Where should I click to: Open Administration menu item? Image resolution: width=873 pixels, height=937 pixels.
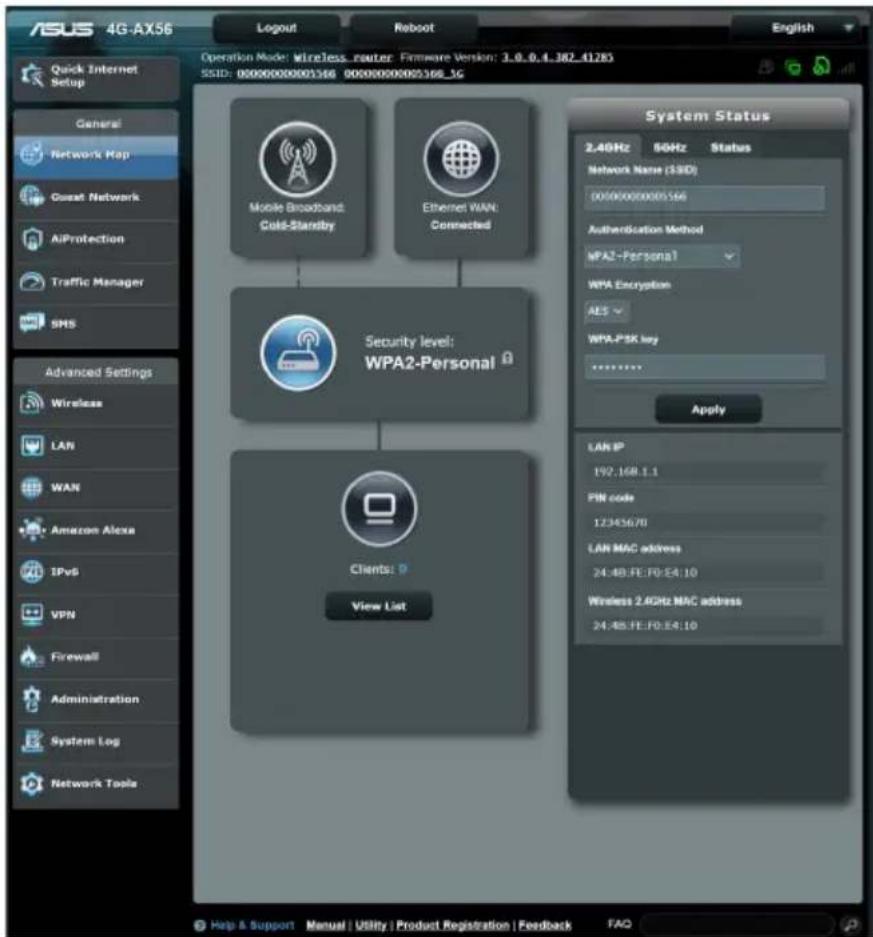pos(96,699)
